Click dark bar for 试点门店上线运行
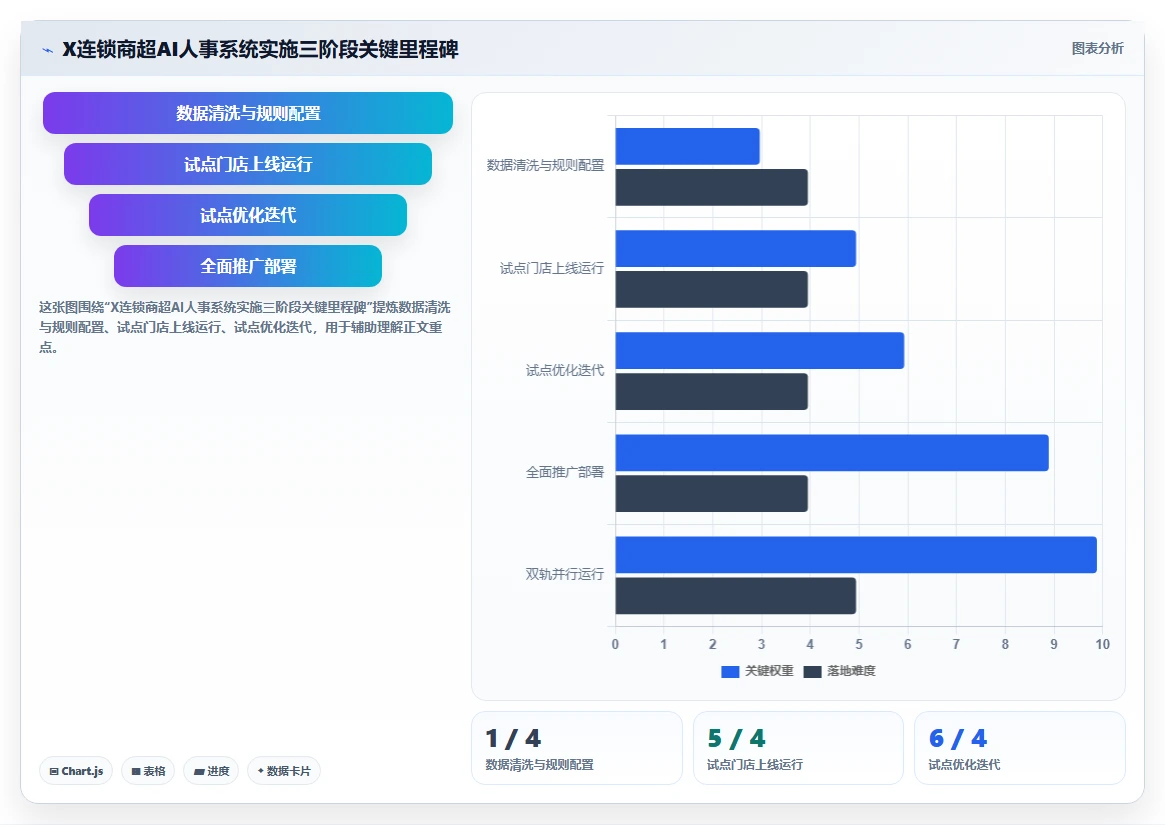Screen dimensions: 1165x825 (712, 289)
